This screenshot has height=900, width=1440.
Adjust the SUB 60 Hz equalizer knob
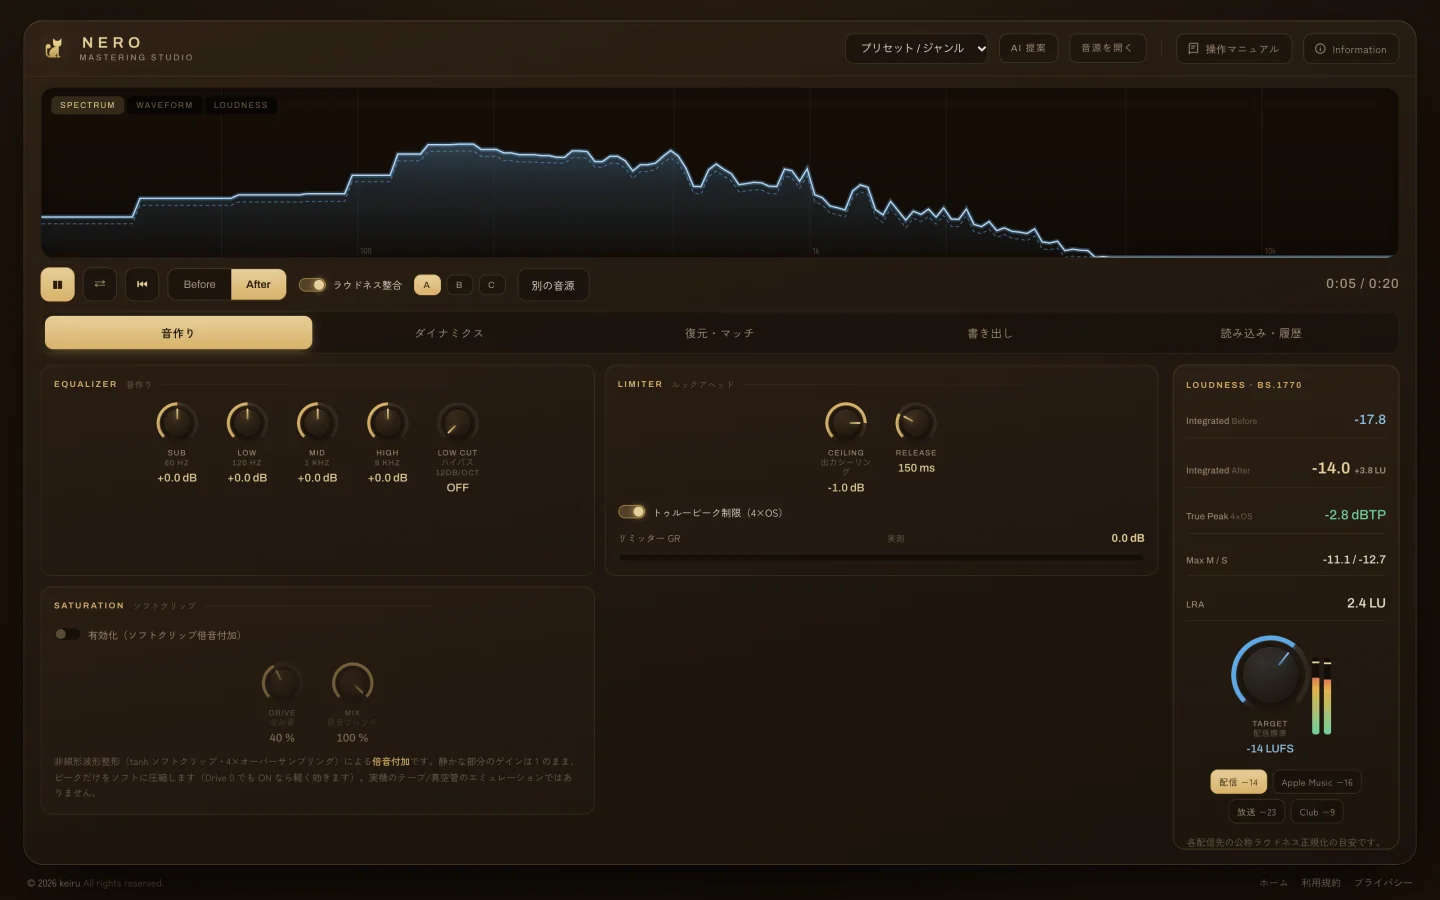pos(177,422)
